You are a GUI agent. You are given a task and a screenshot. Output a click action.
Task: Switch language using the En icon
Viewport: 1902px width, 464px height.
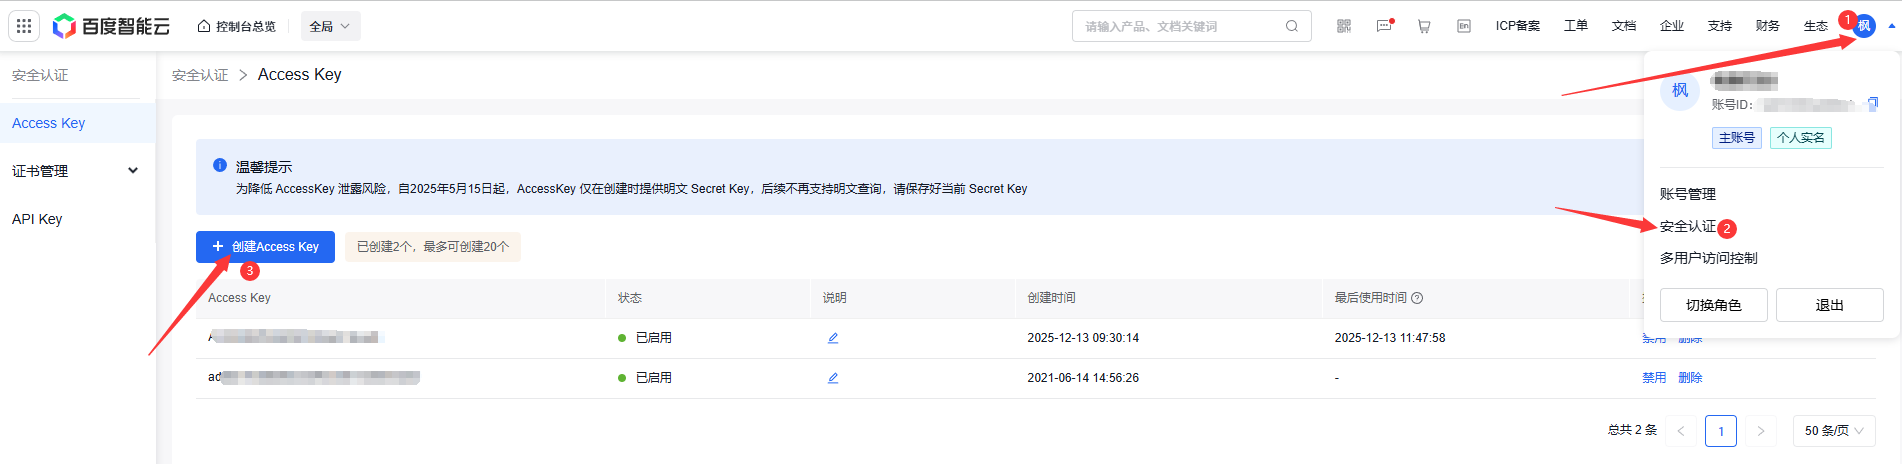(x=1463, y=26)
